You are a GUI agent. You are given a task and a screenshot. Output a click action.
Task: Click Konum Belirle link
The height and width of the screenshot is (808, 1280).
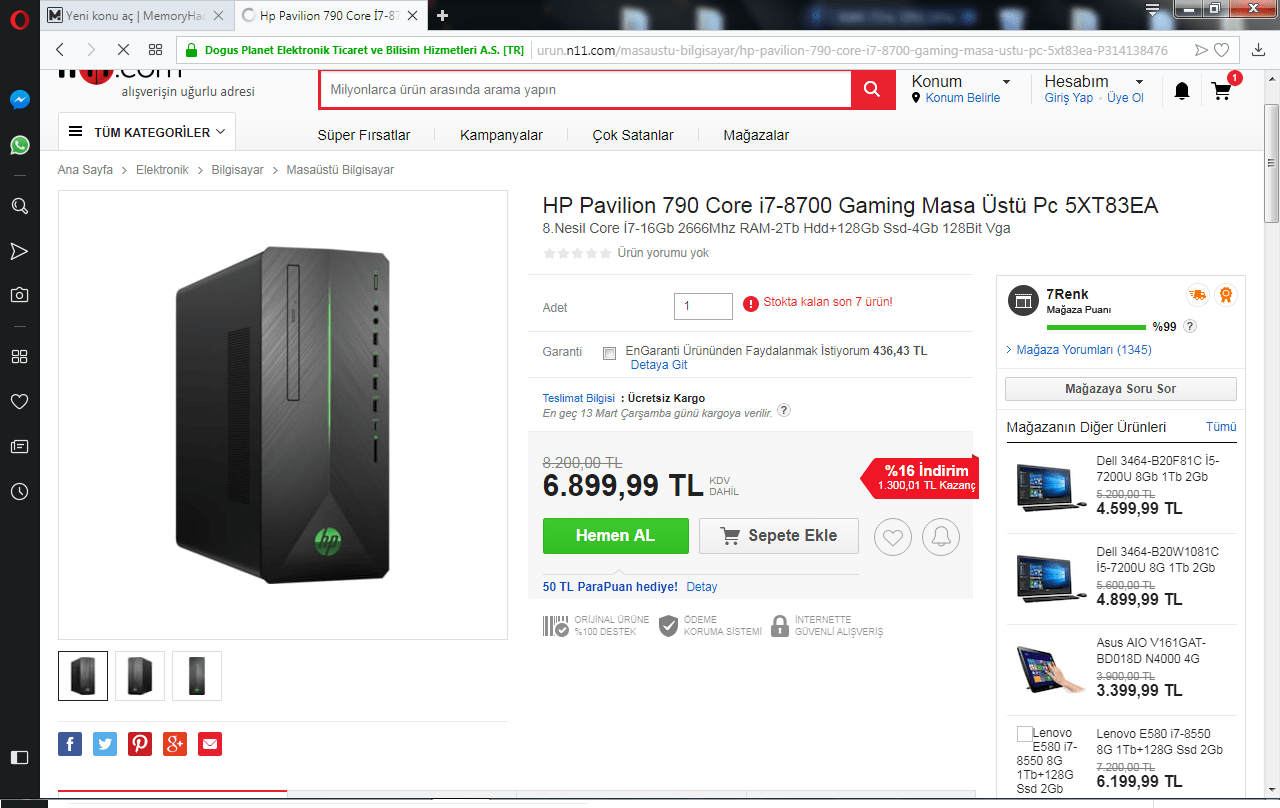[962, 98]
